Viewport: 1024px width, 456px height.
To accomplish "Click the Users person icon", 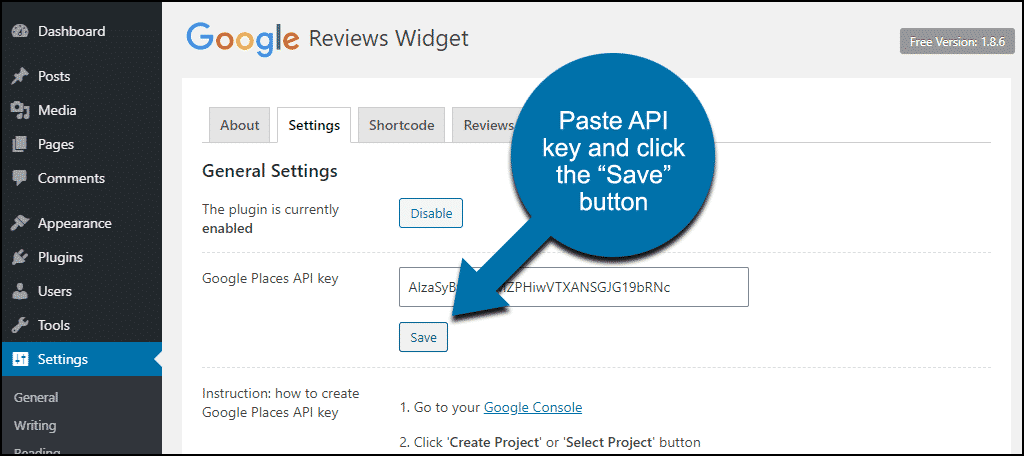I will tap(19, 291).
